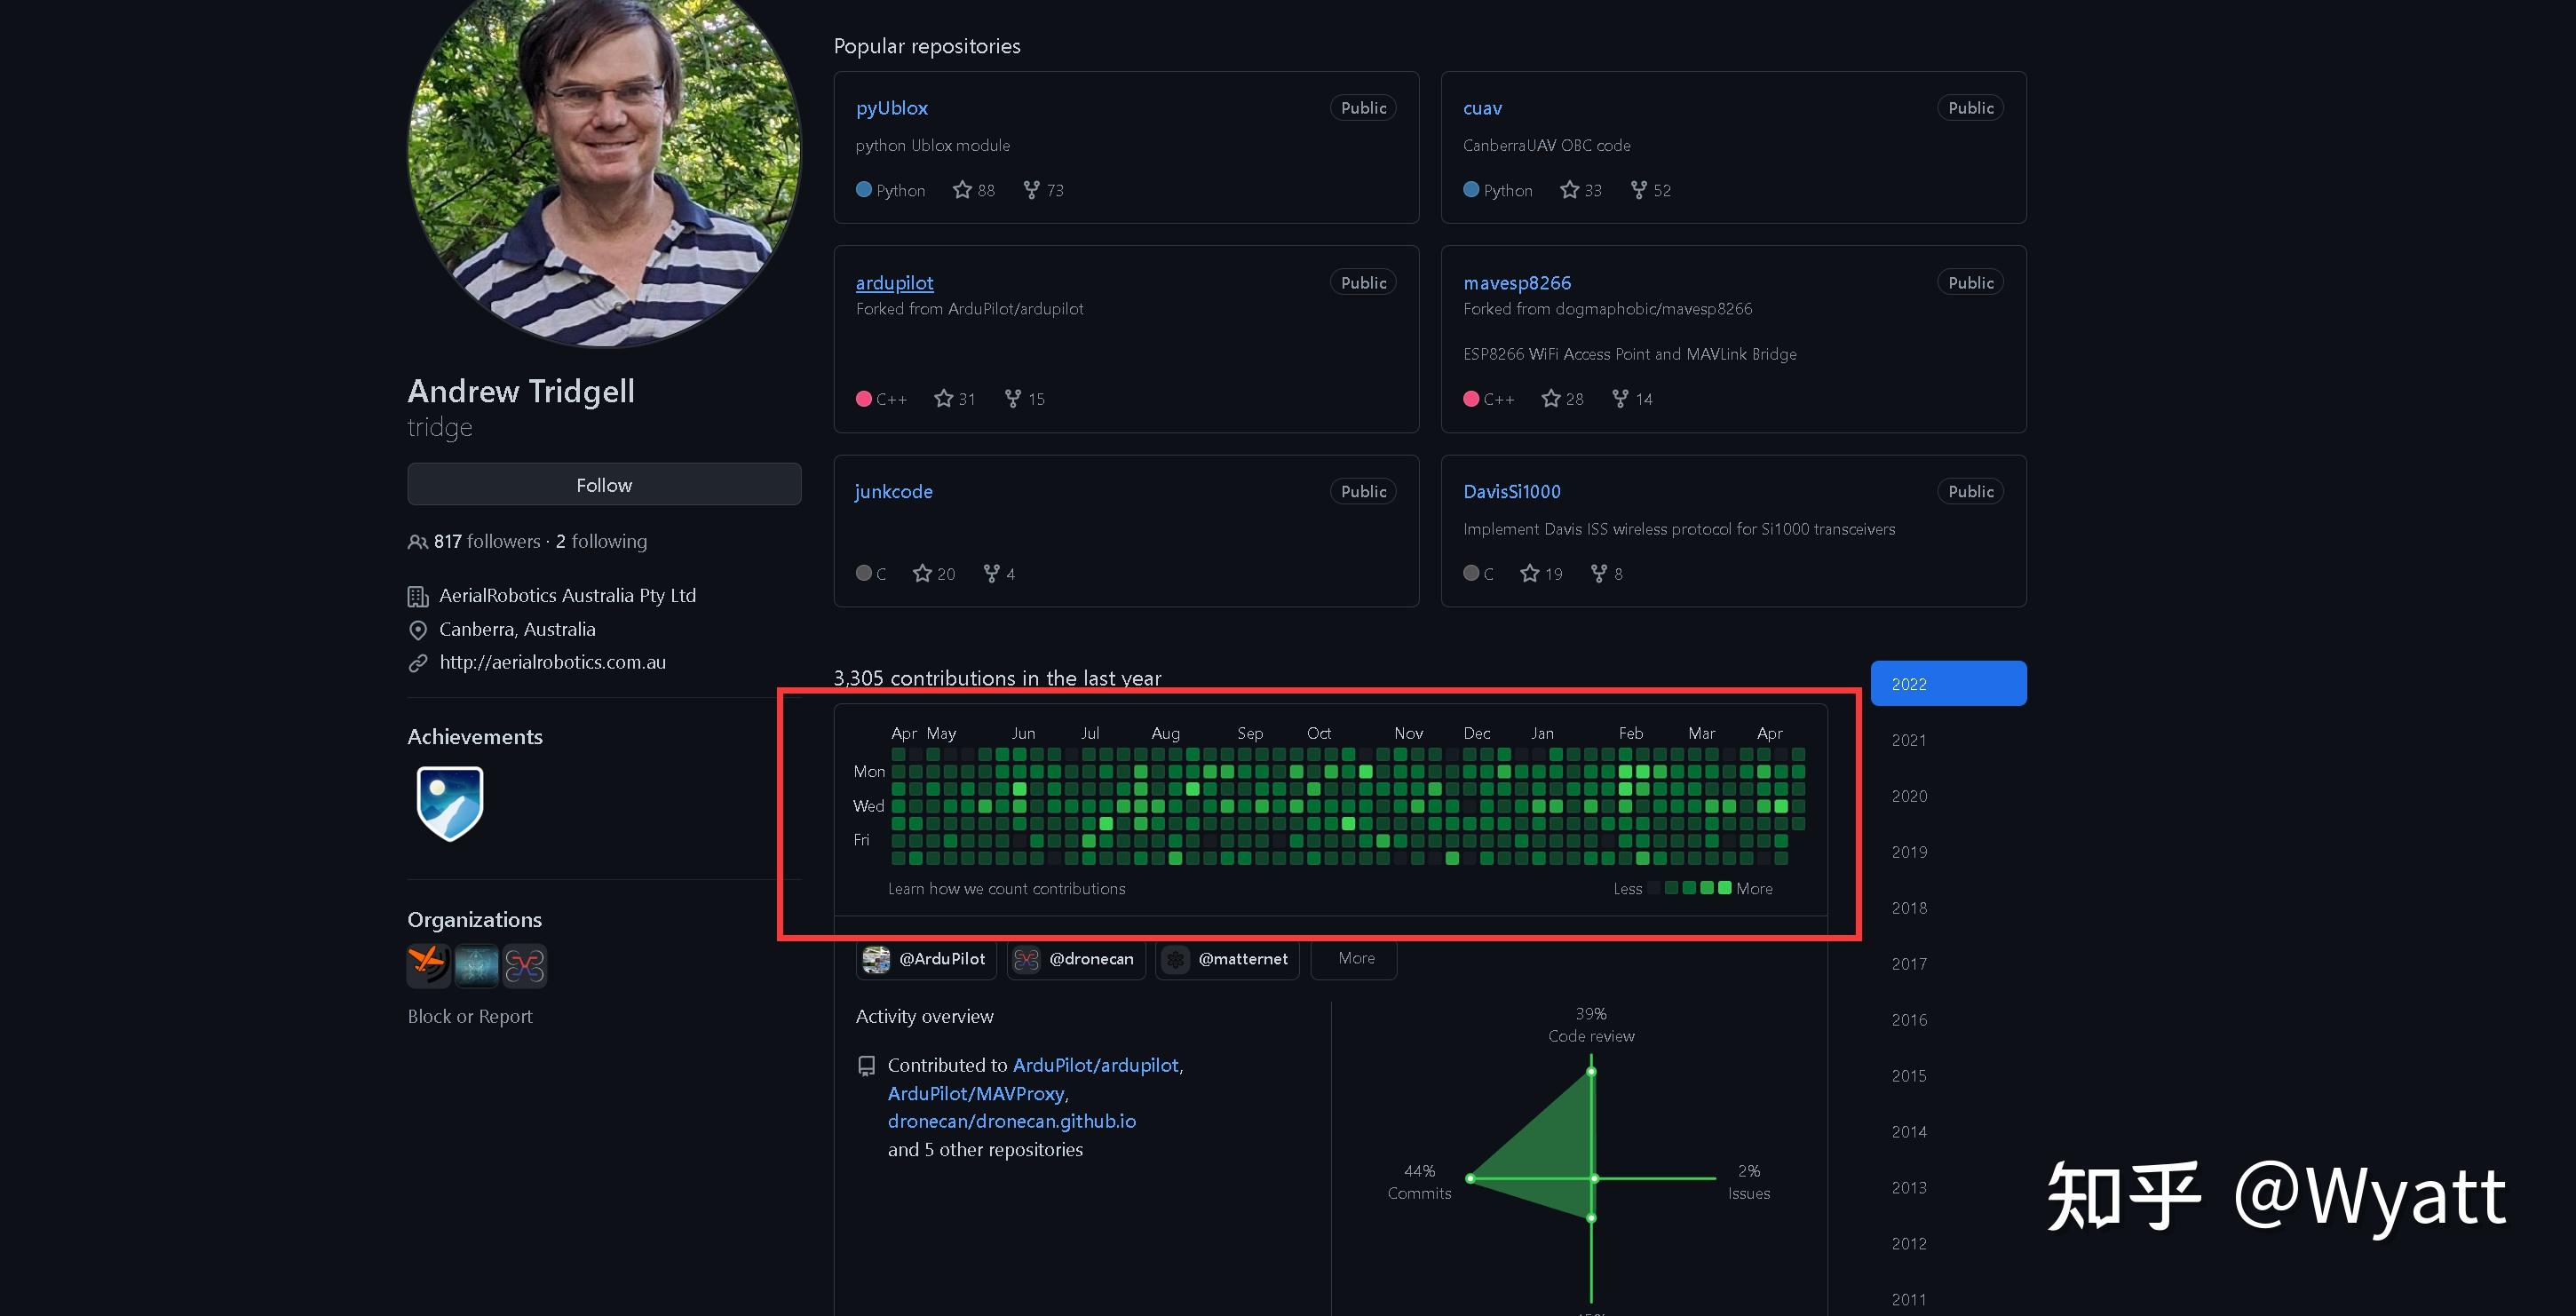Image resolution: width=2576 pixels, height=1316 pixels.
Task: Click the Follow button
Action: click(x=604, y=485)
